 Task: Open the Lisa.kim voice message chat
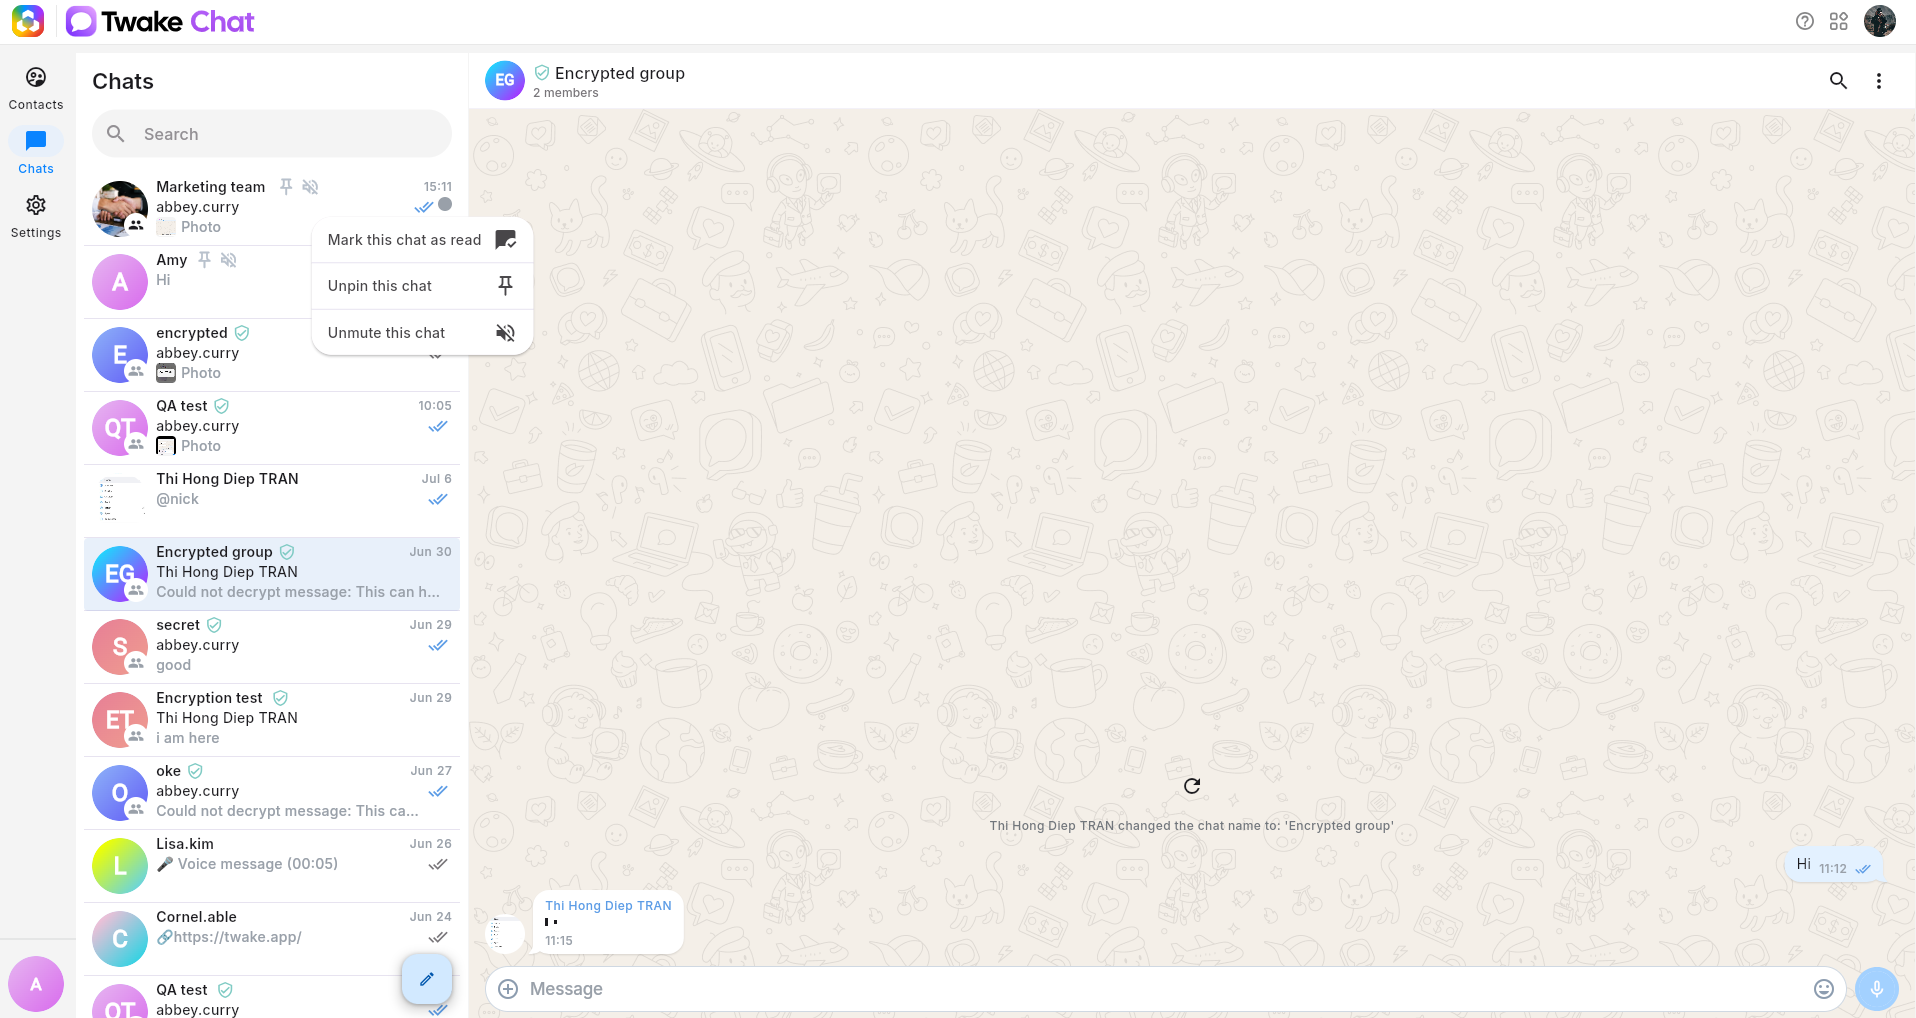[272, 866]
